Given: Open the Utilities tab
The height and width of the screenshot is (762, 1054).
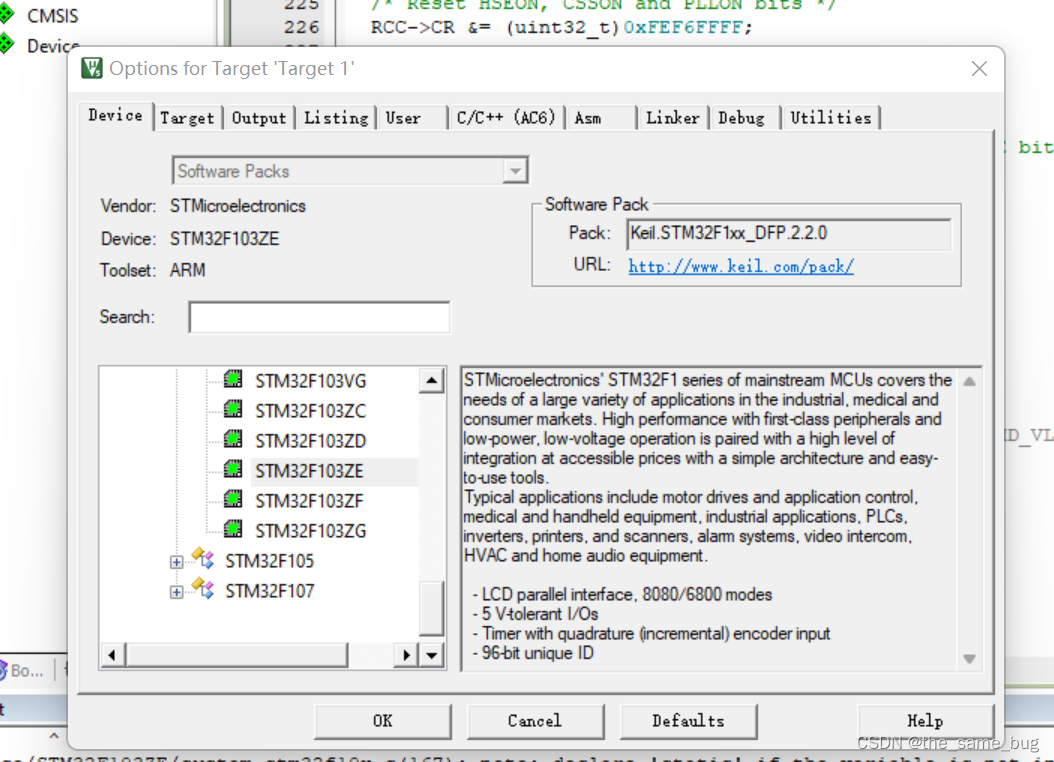Looking at the screenshot, I should pyautogui.click(x=831, y=118).
